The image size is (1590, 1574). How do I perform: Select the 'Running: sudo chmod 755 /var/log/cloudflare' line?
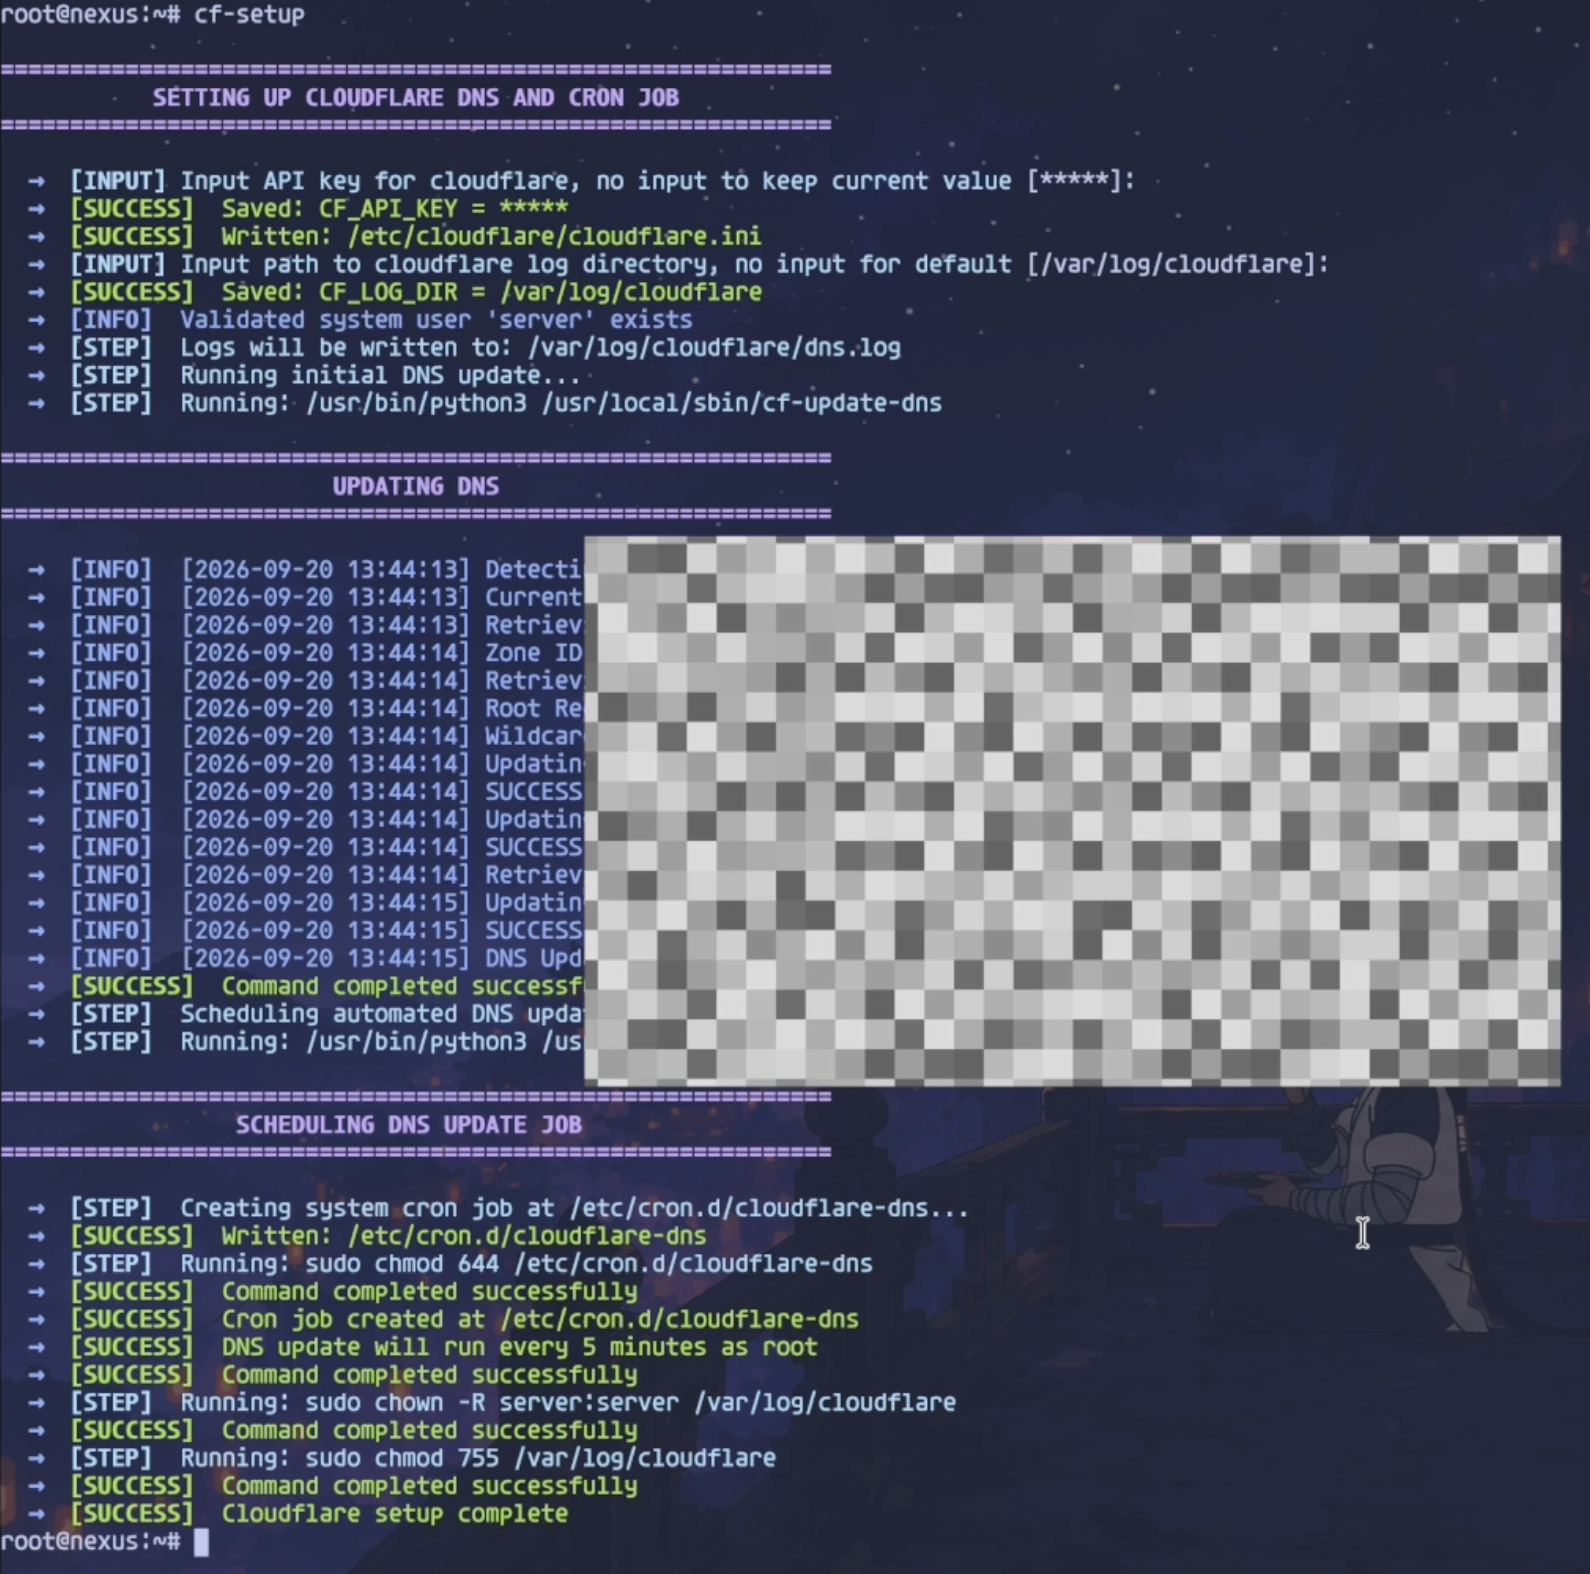point(402,1458)
